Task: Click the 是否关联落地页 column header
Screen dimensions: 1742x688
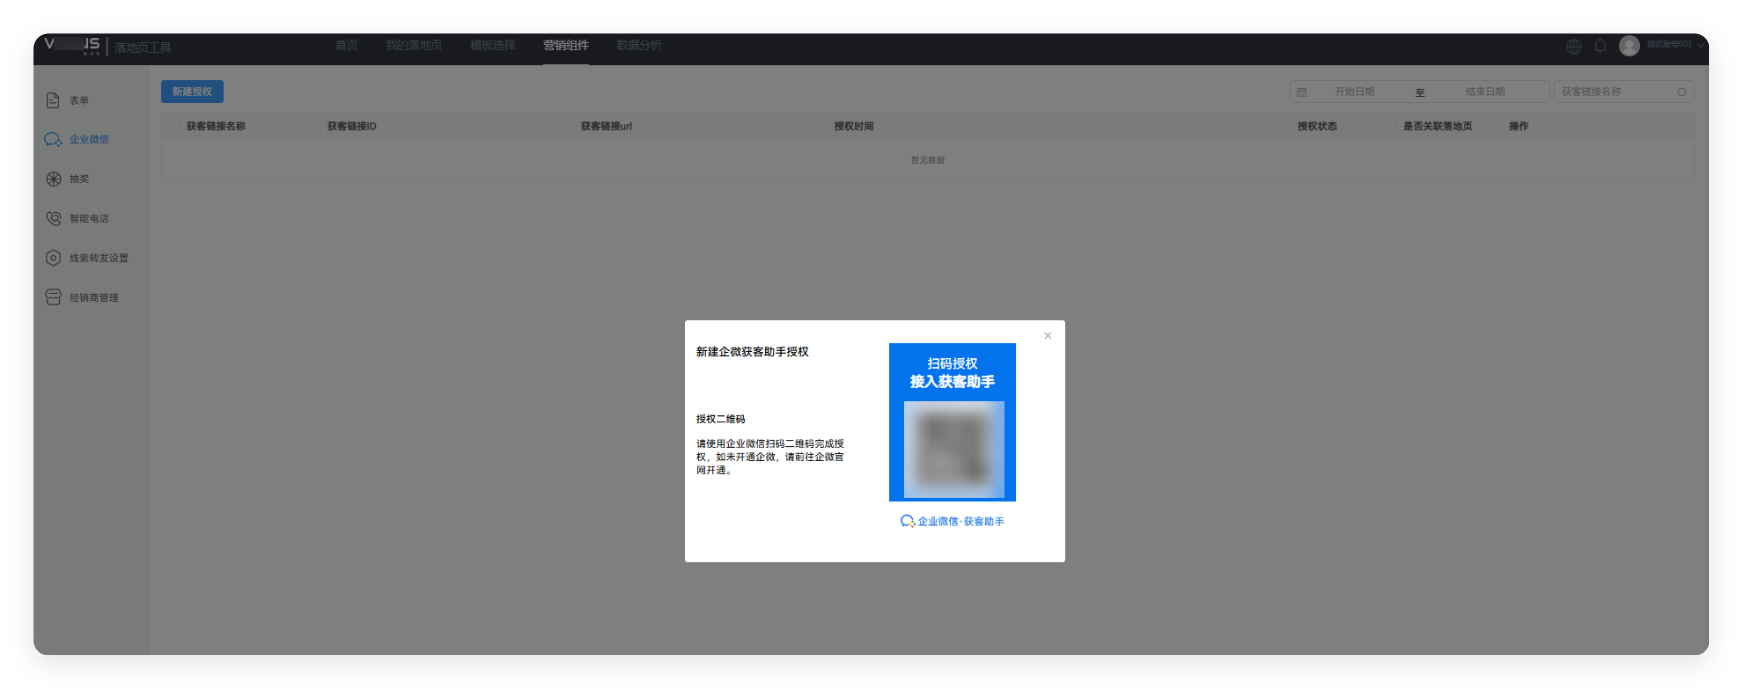Action: [x=1438, y=126]
